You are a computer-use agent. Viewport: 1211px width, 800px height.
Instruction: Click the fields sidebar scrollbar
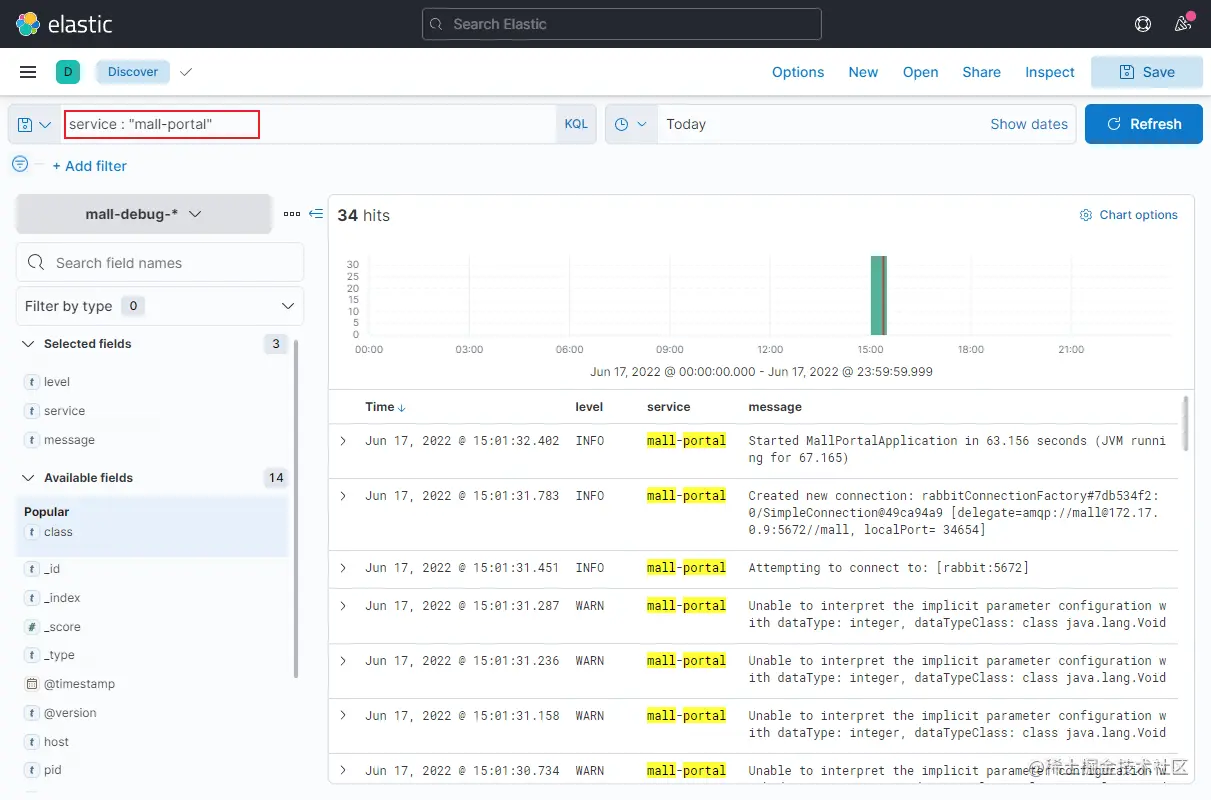coord(295,510)
